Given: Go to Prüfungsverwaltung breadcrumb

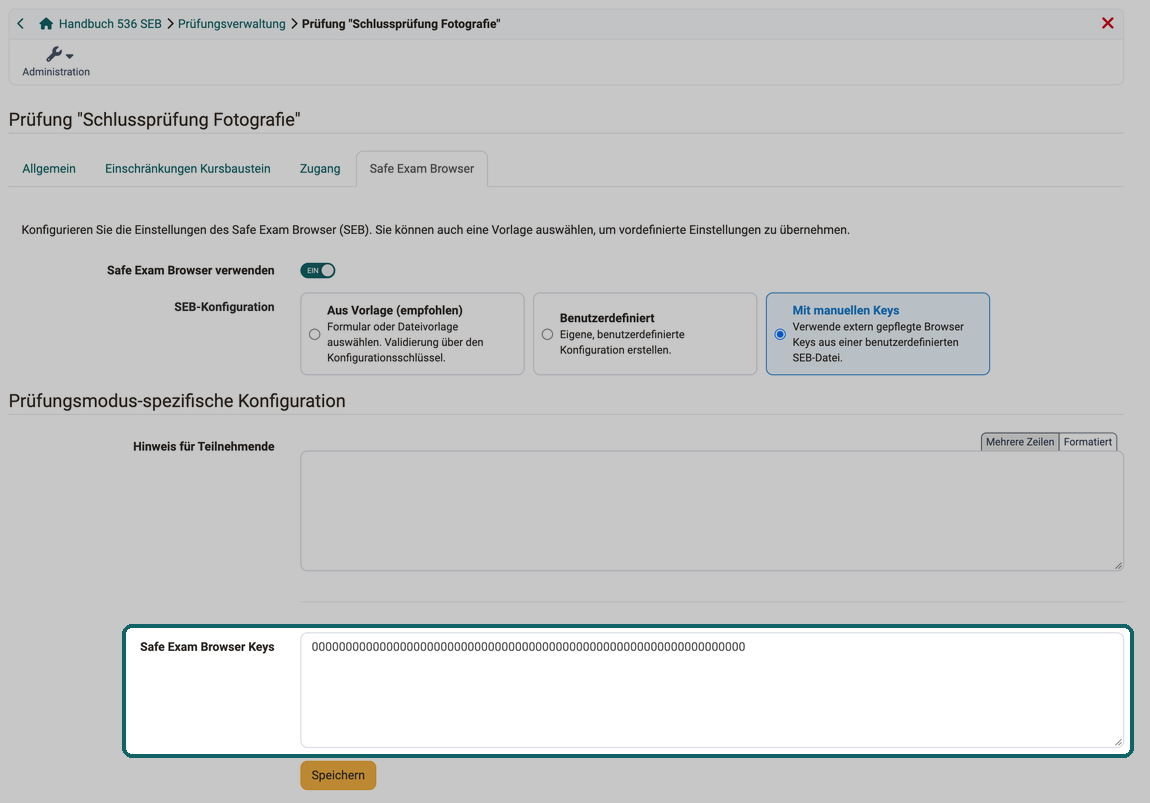Looking at the screenshot, I should [x=232, y=23].
